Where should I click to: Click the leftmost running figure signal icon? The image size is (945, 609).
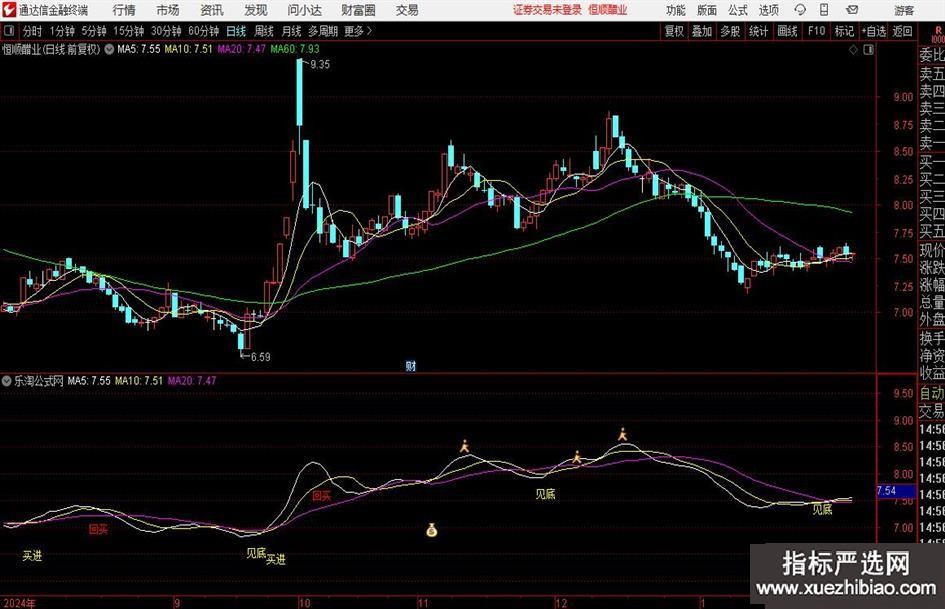464,446
